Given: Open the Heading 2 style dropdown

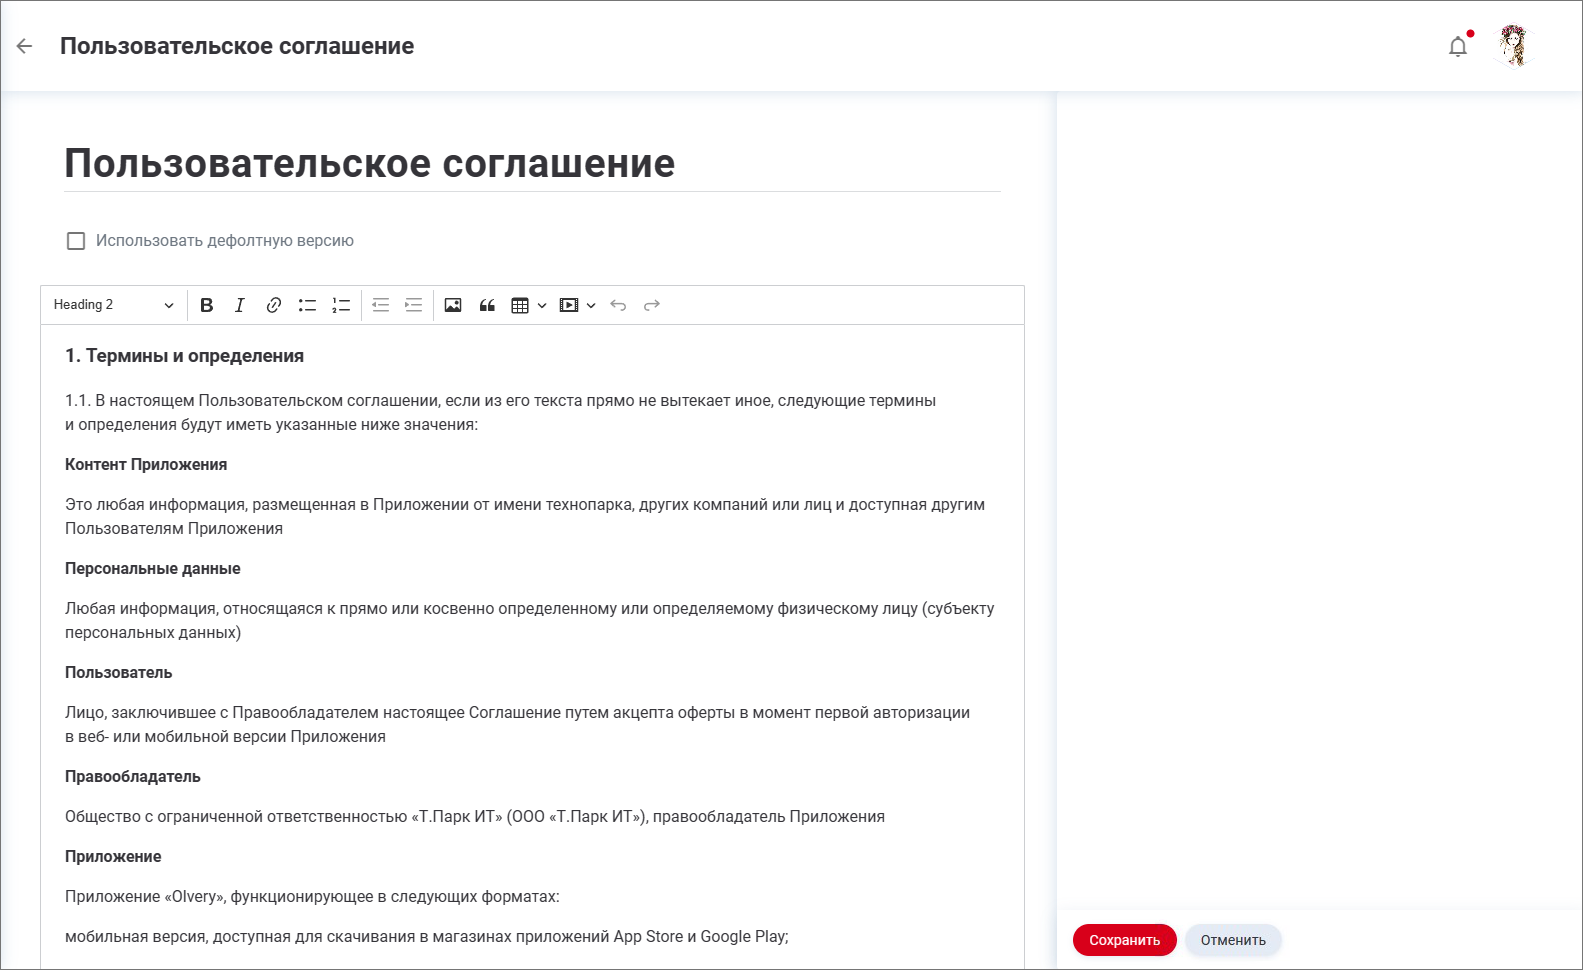Looking at the screenshot, I should click(113, 305).
